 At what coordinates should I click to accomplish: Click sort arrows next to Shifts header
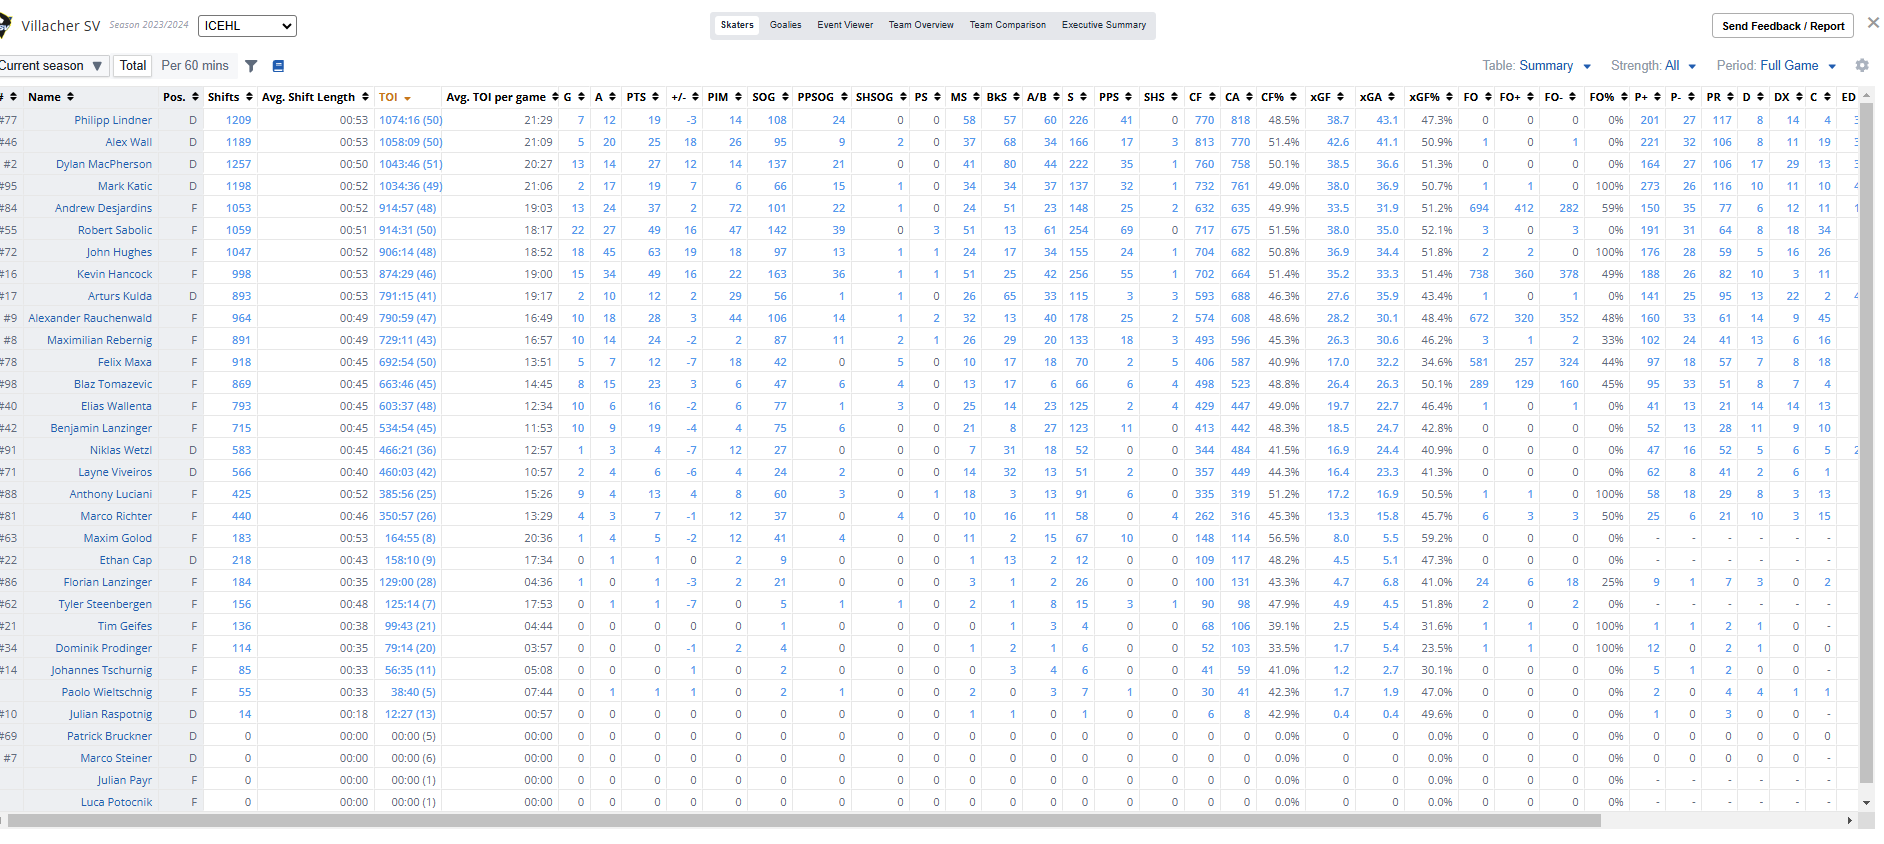coord(249,97)
